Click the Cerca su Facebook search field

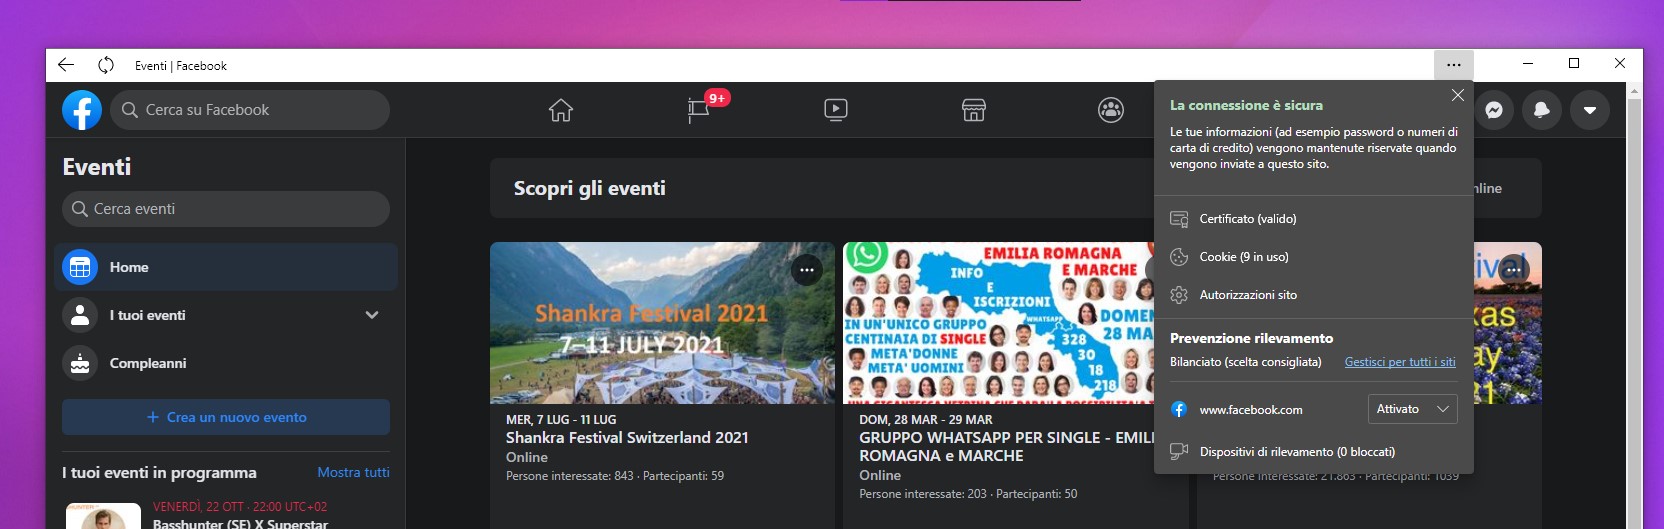click(250, 110)
